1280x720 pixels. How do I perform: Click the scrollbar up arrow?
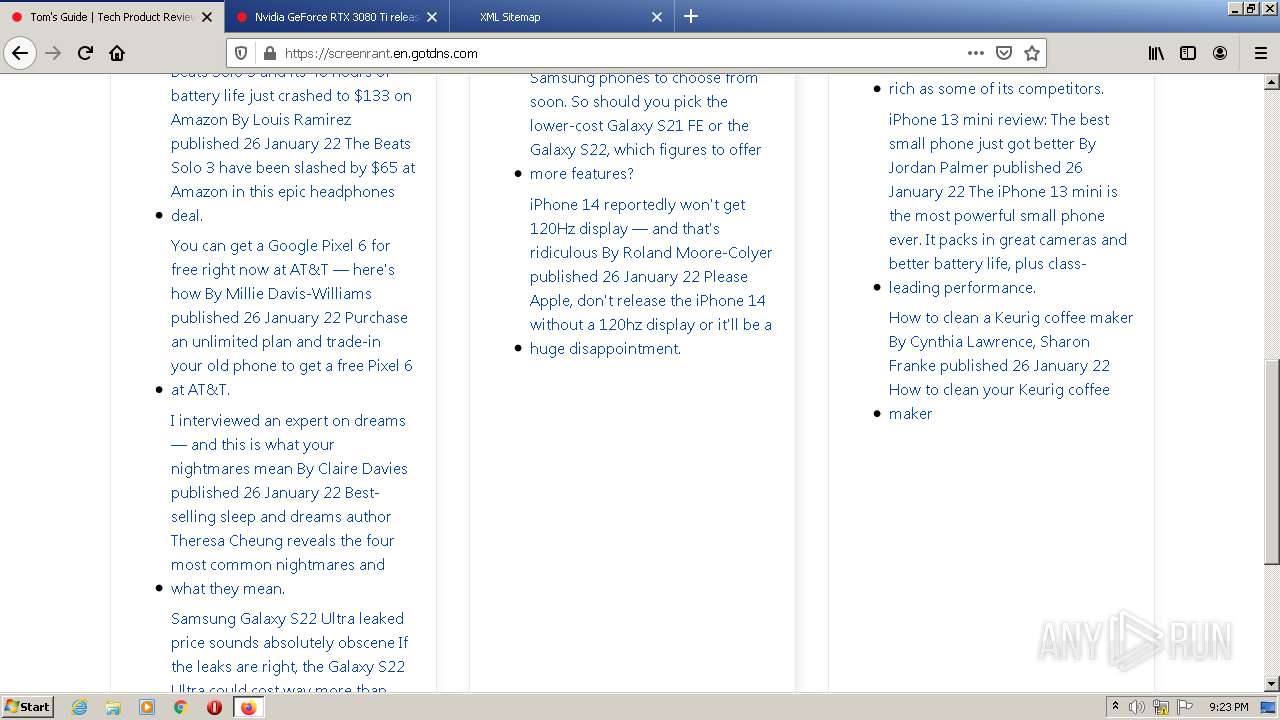coord(1272,80)
